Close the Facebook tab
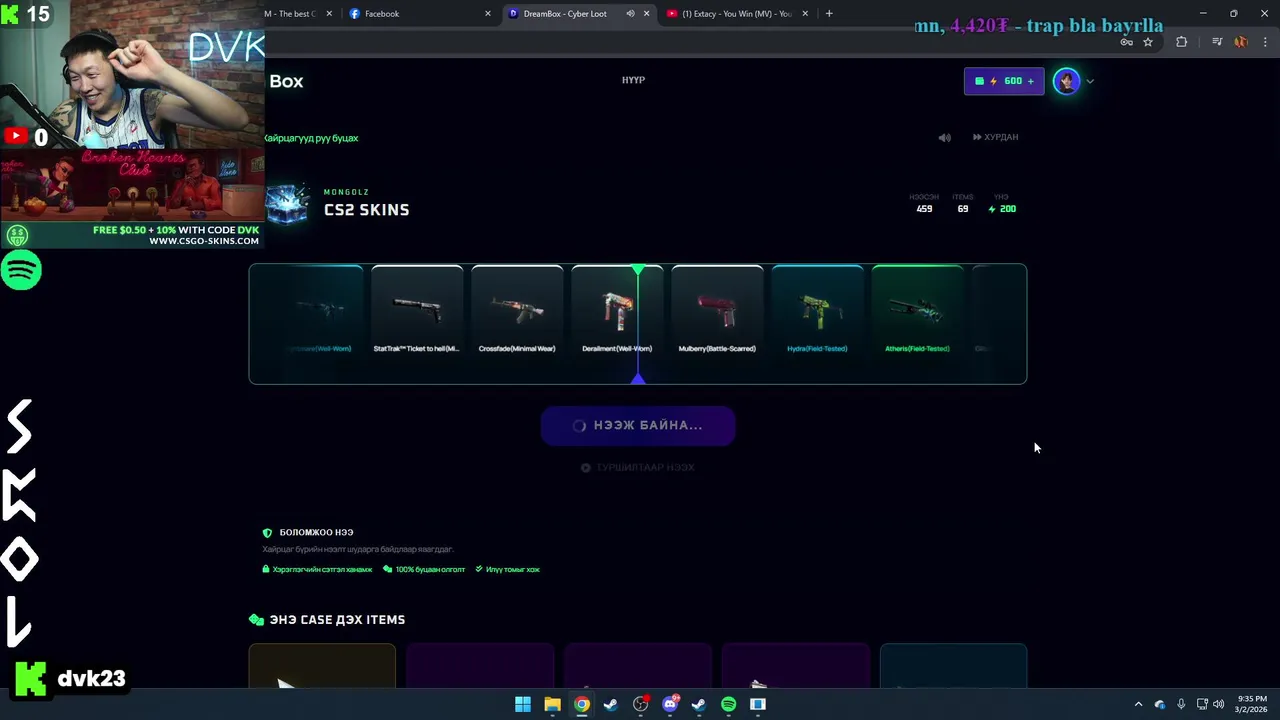This screenshot has width=1280, height=720. [x=488, y=14]
